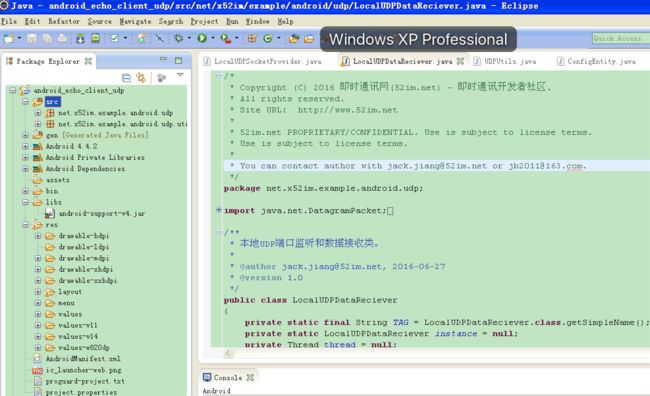Open the Window menu
The width and height of the screenshot is (650, 396).
[x=258, y=21]
